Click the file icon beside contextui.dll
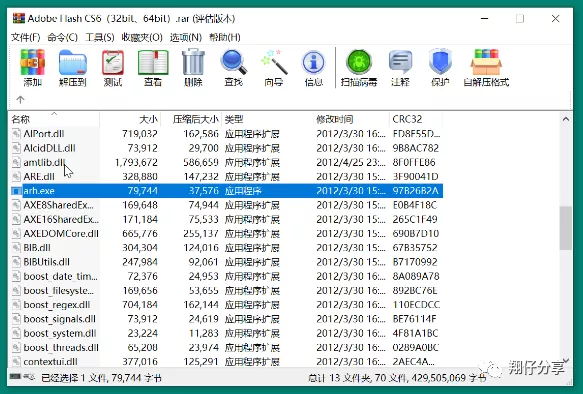 [x=16, y=361]
